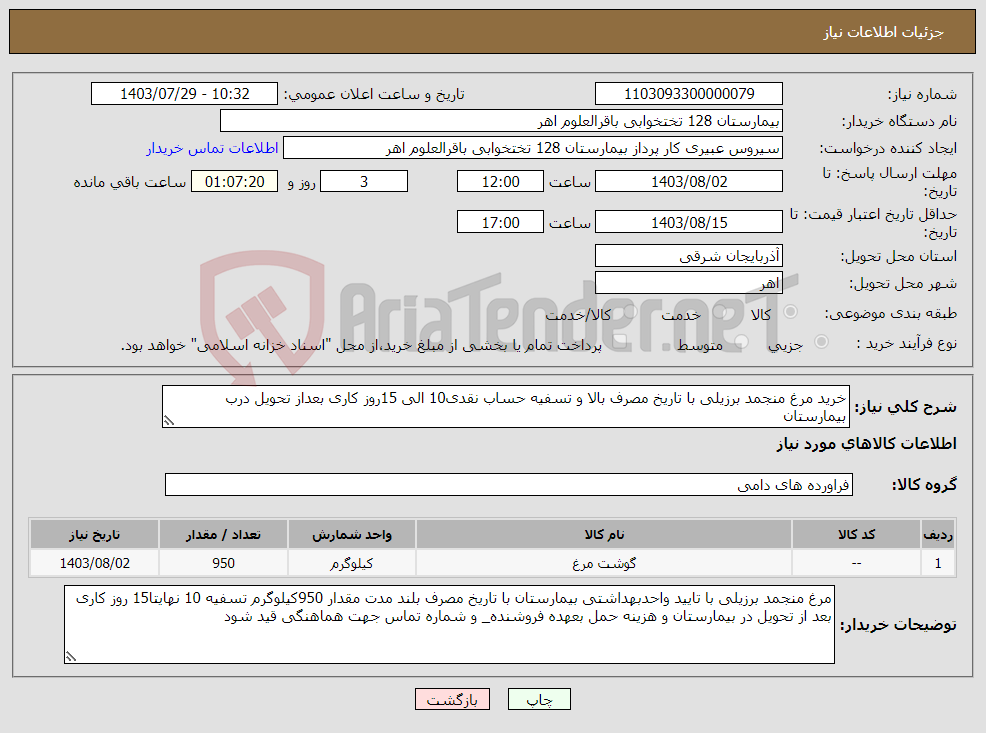Click the general description شرح کلی نیاز textarea
The image size is (986, 733).
point(506,407)
